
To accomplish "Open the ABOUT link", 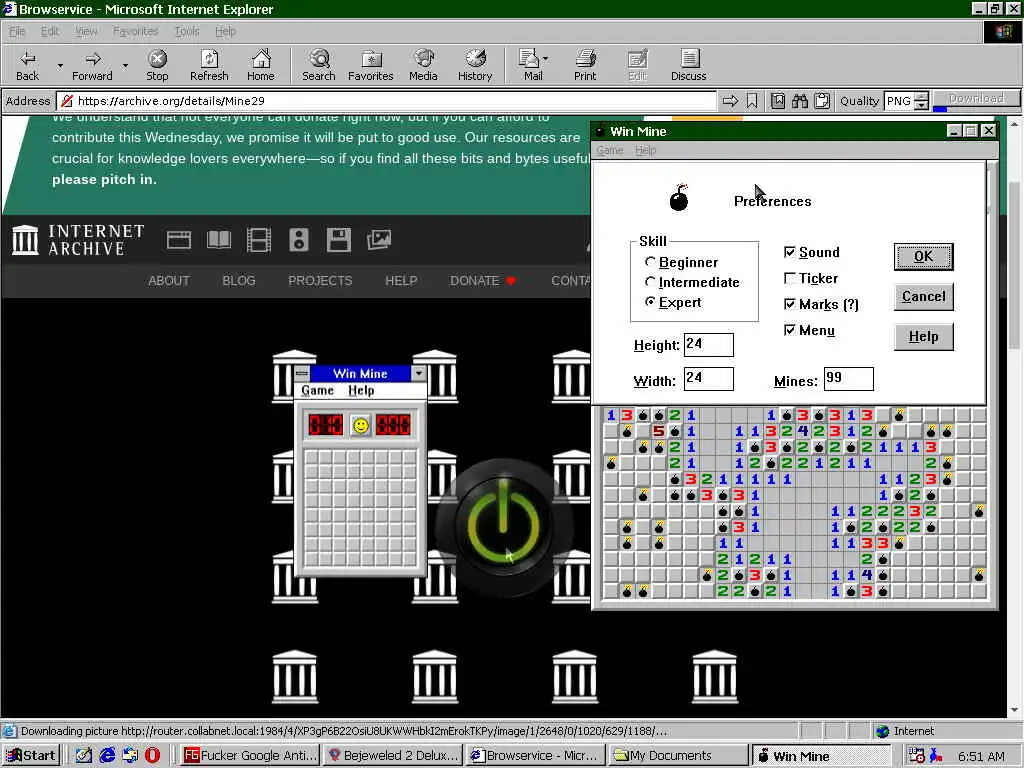I will pyautogui.click(x=168, y=281).
